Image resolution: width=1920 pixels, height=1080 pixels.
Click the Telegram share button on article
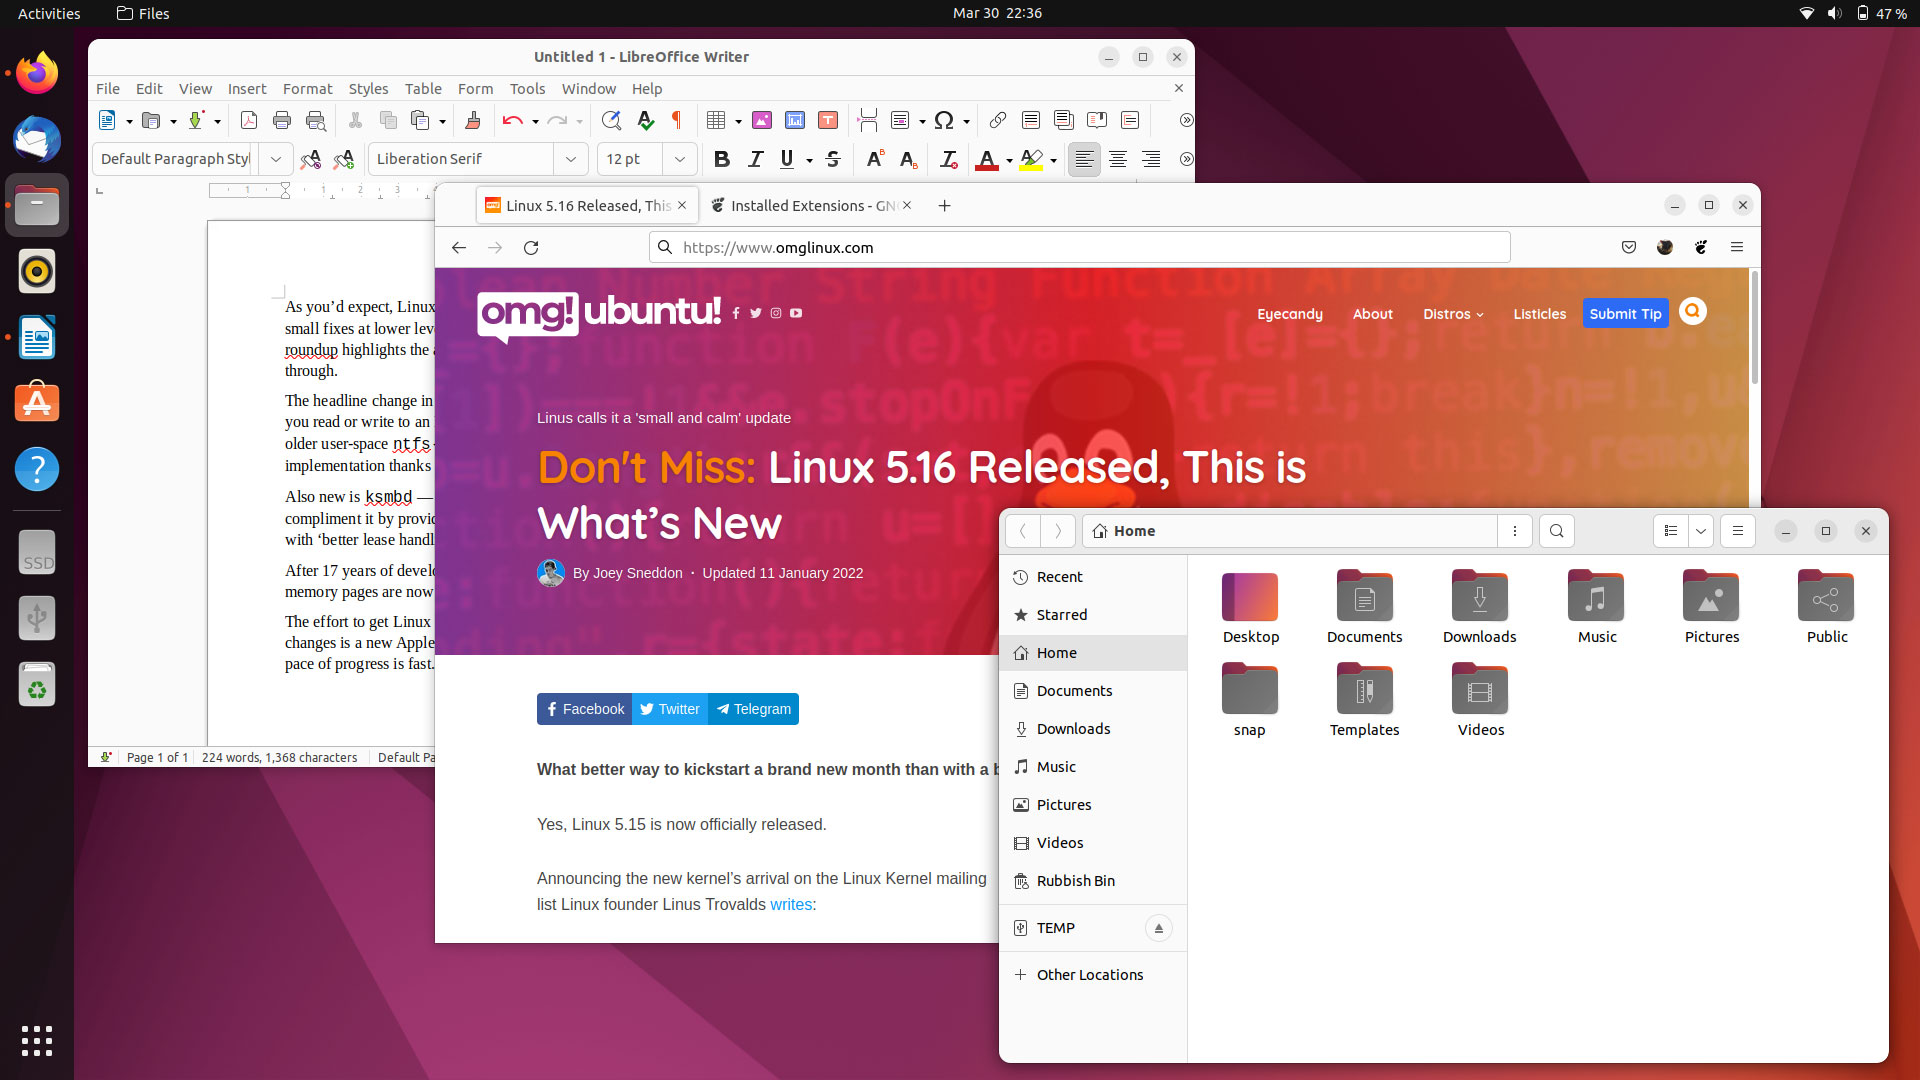pyautogui.click(x=753, y=709)
